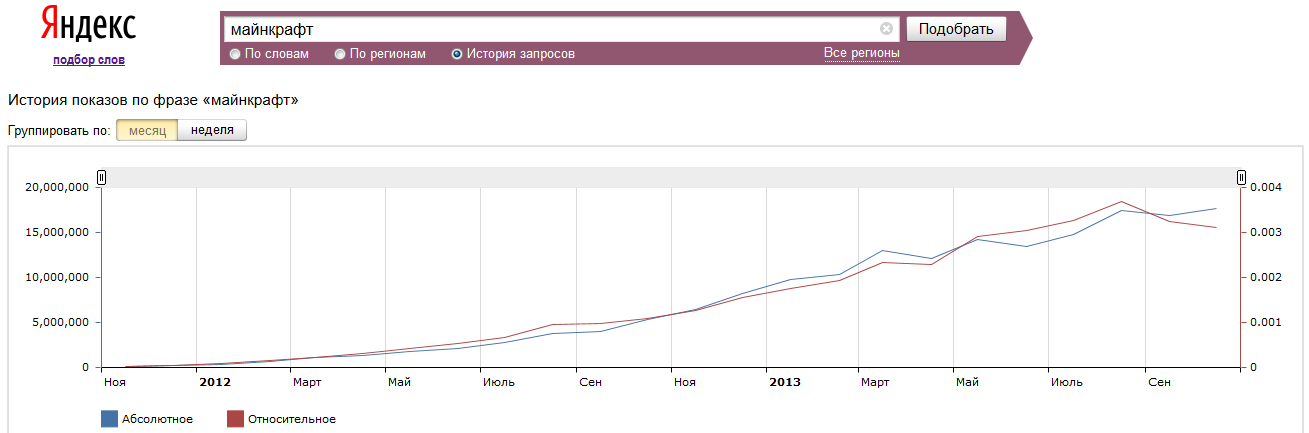Group the chart by месяц

coord(147,130)
